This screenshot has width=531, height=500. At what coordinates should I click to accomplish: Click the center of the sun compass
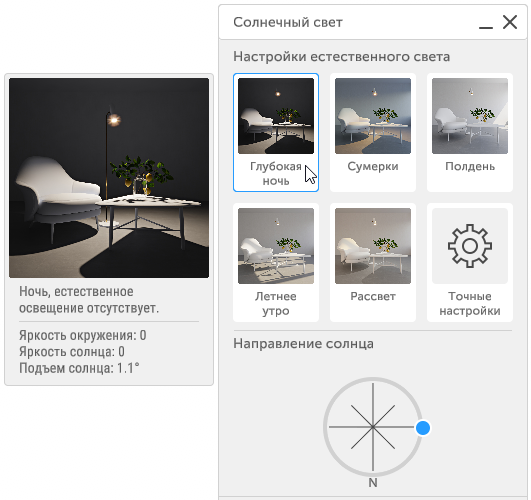373,427
